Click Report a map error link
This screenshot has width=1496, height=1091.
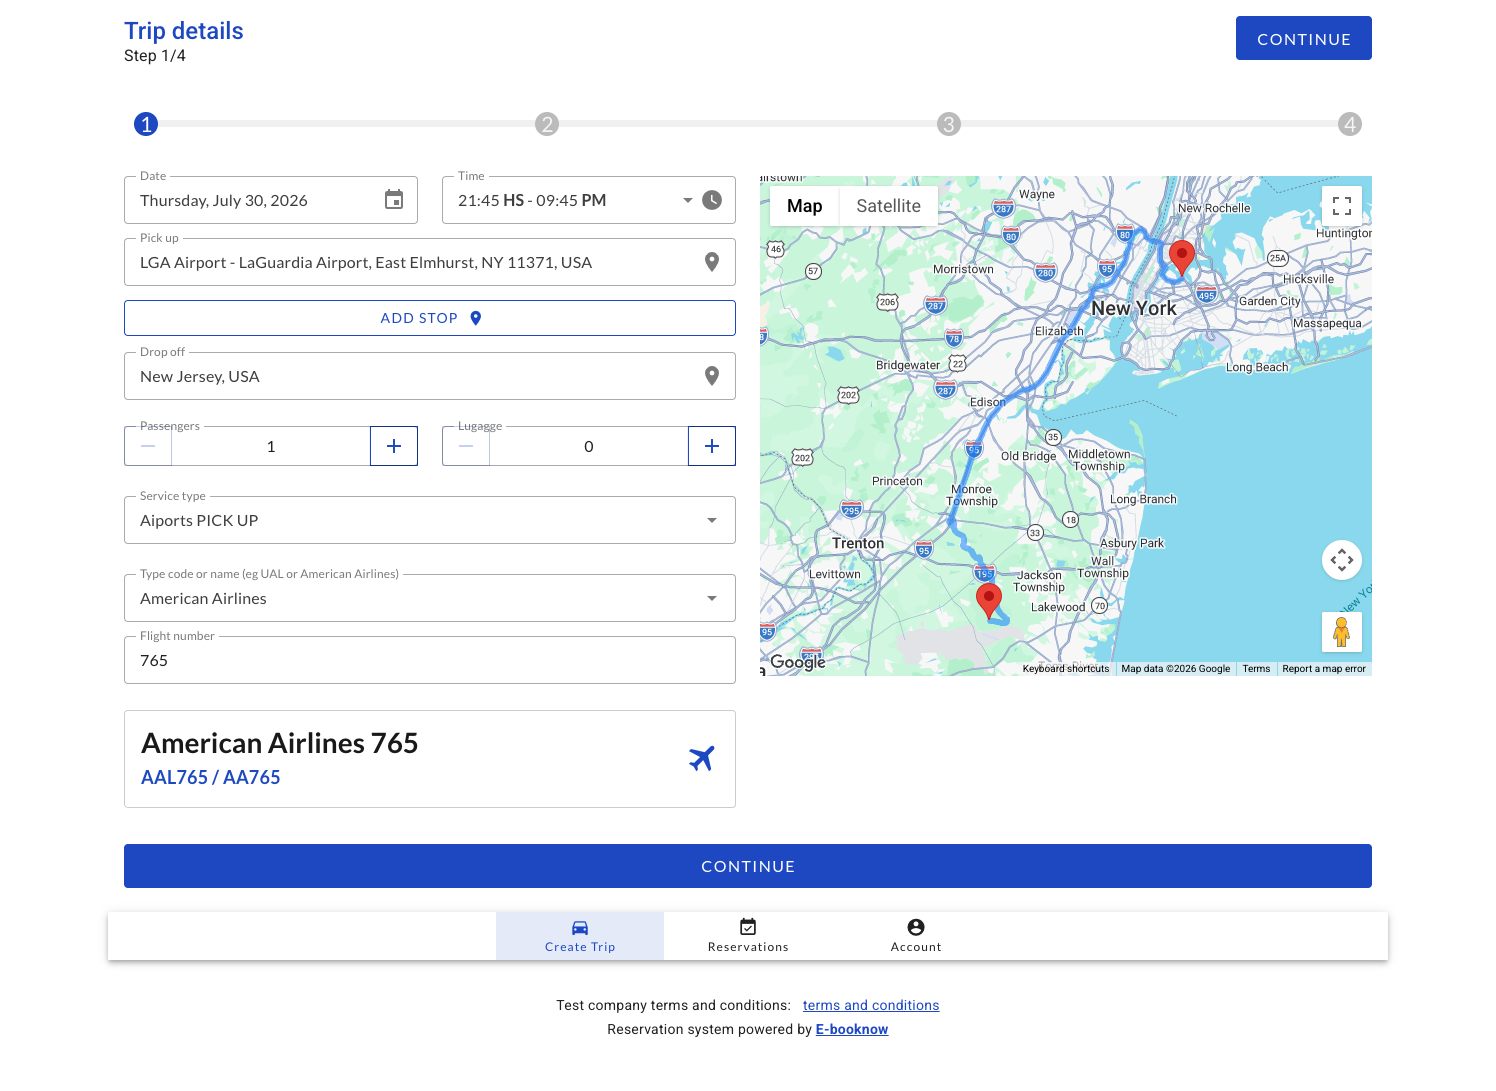(1324, 669)
